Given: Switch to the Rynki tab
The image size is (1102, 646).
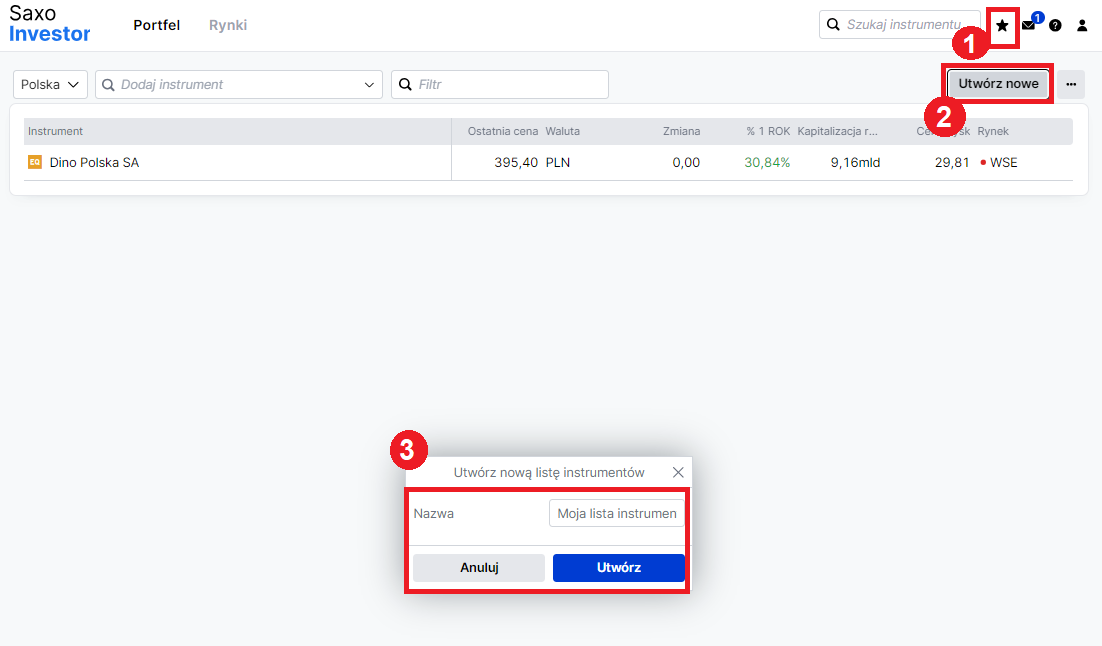Looking at the screenshot, I should [x=228, y=25].
